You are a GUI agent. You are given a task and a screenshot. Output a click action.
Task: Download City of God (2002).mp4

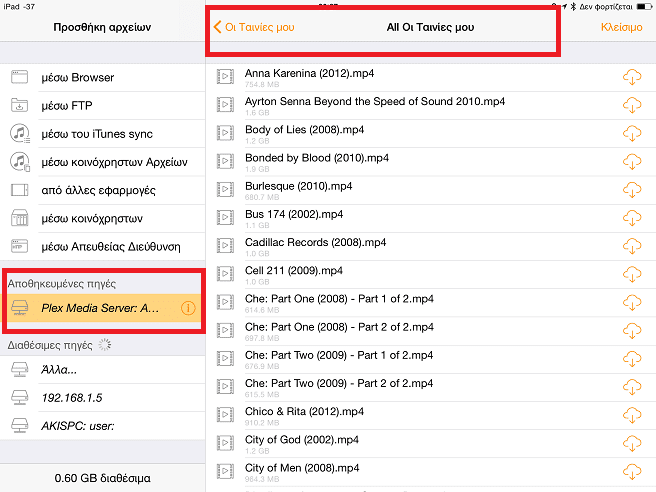(632, 443)
